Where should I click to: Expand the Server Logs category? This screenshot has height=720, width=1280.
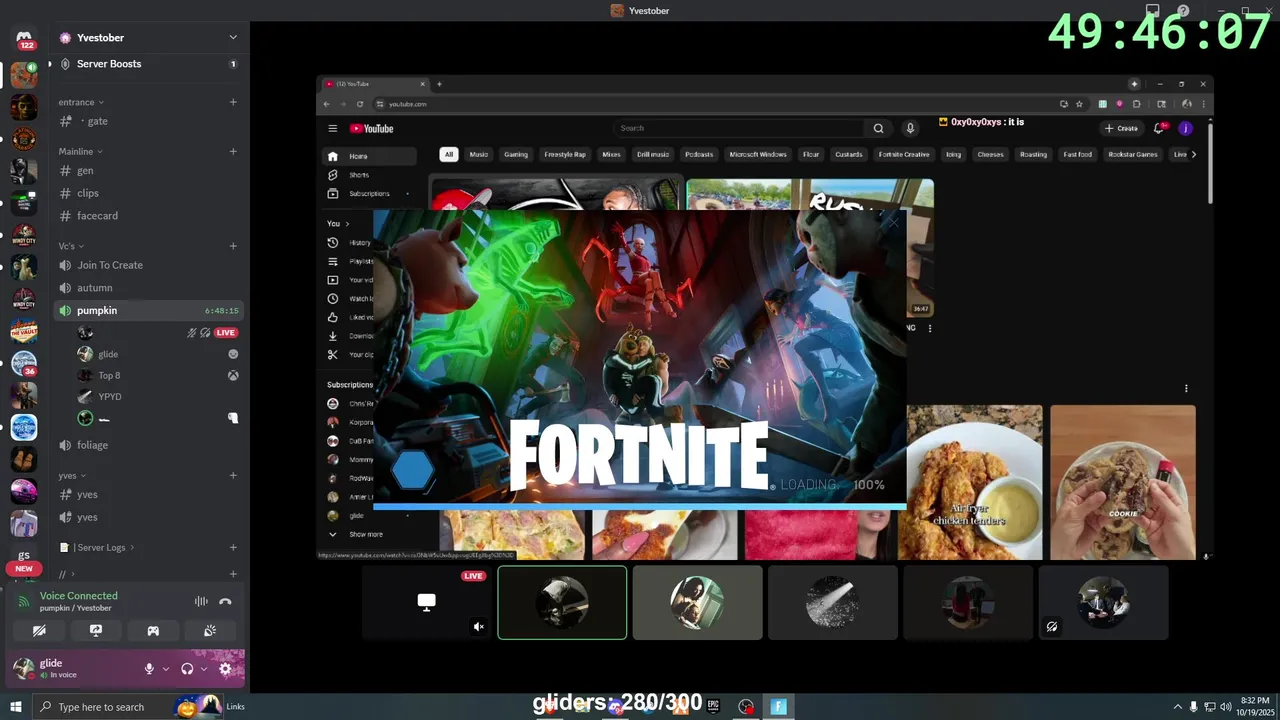pos(98,548)
